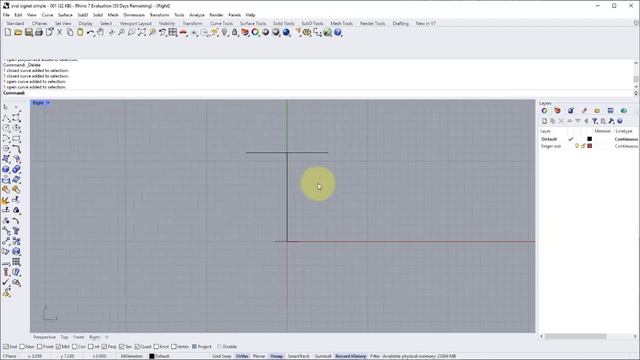Image resolution: width=640 pixels, height=360 pixels.
Task: Click the Layers panel horizontal scrollbar
Action: [576, 336]
